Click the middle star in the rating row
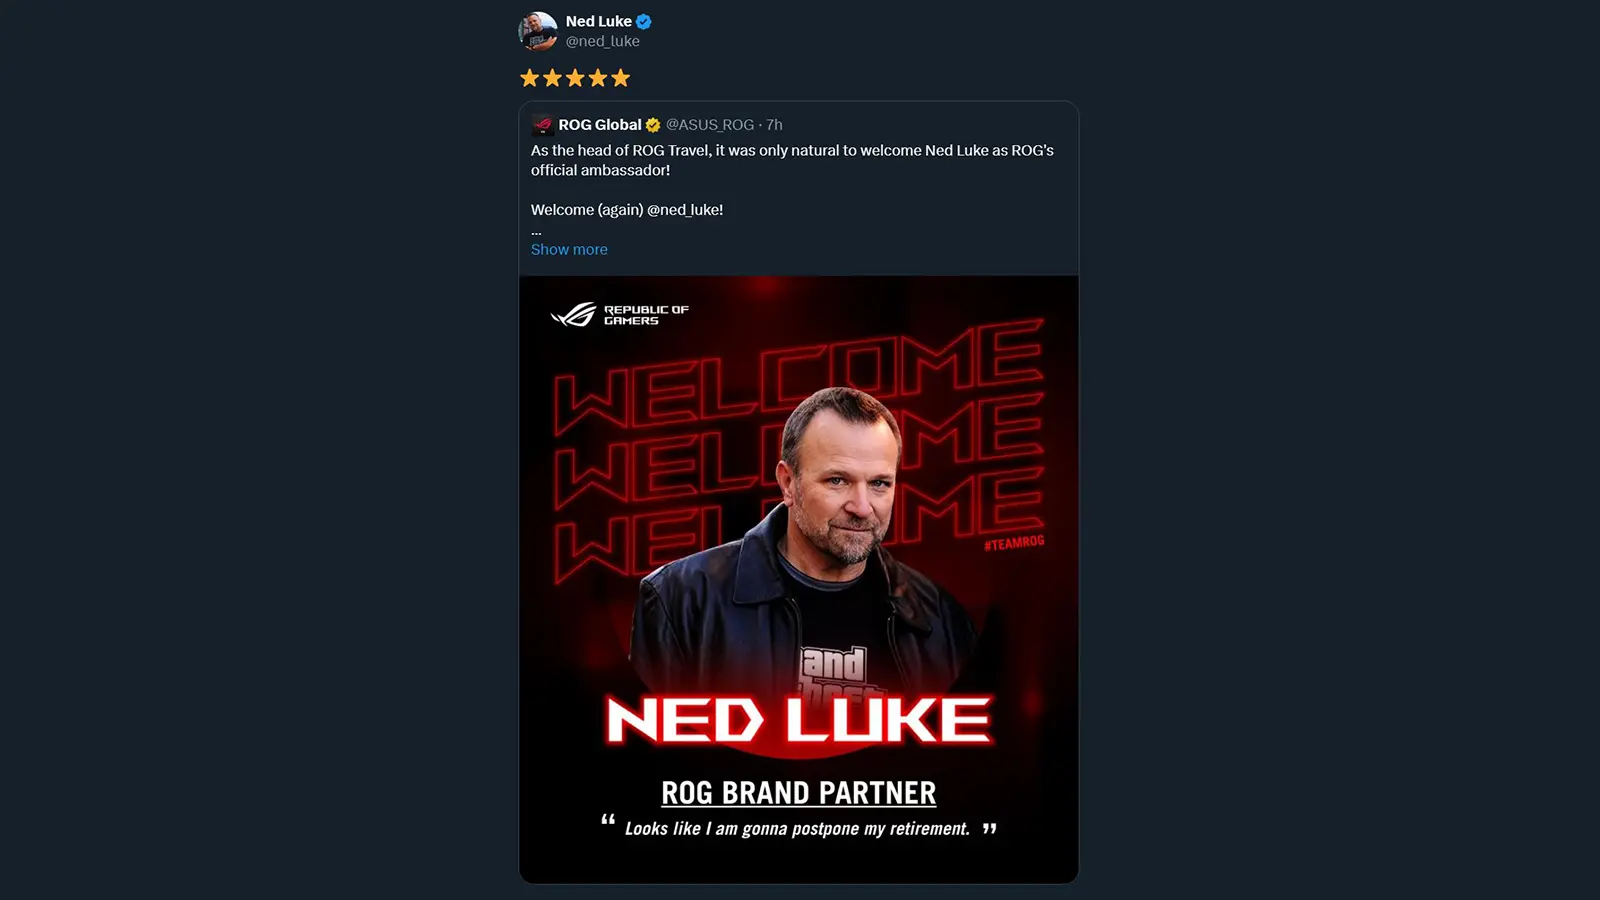The image size is (1600, 900). (575, 78)
